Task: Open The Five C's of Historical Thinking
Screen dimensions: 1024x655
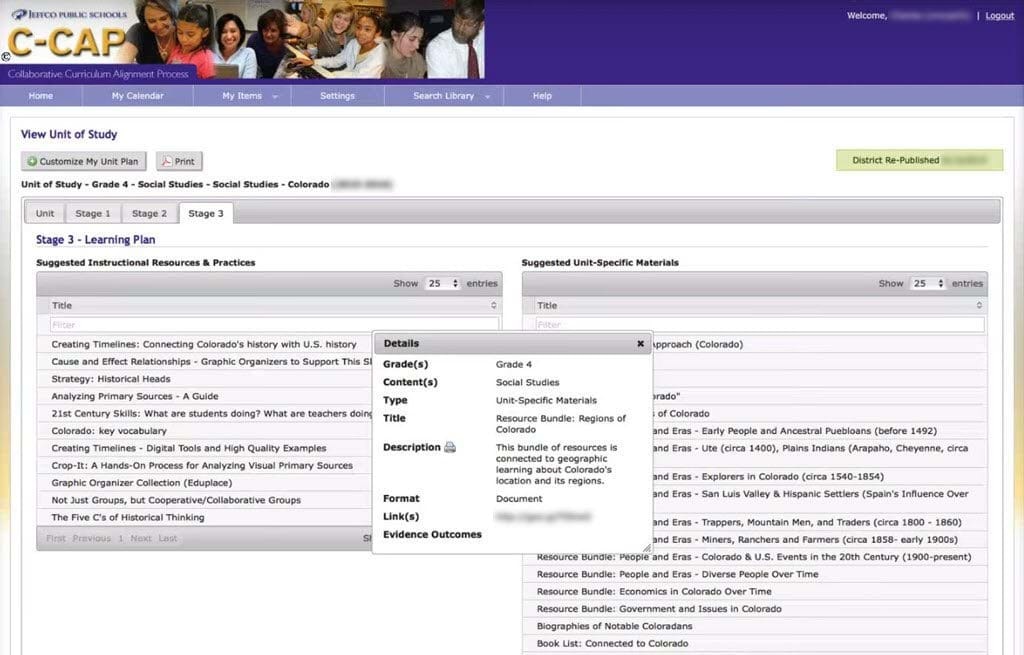Action: coord(128,517)
